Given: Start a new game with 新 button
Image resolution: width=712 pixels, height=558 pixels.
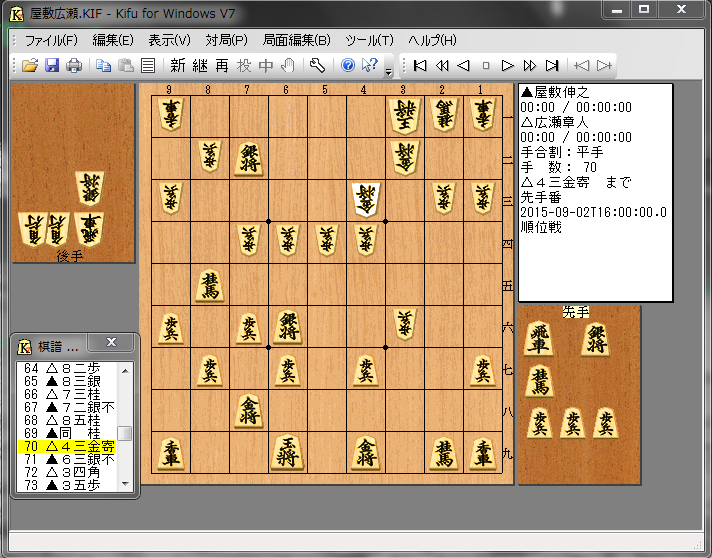Looking at the screenshot, I should (178, 65).
